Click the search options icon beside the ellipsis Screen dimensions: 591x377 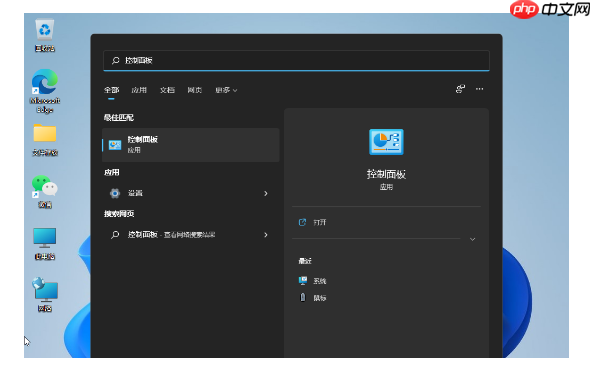460,89
